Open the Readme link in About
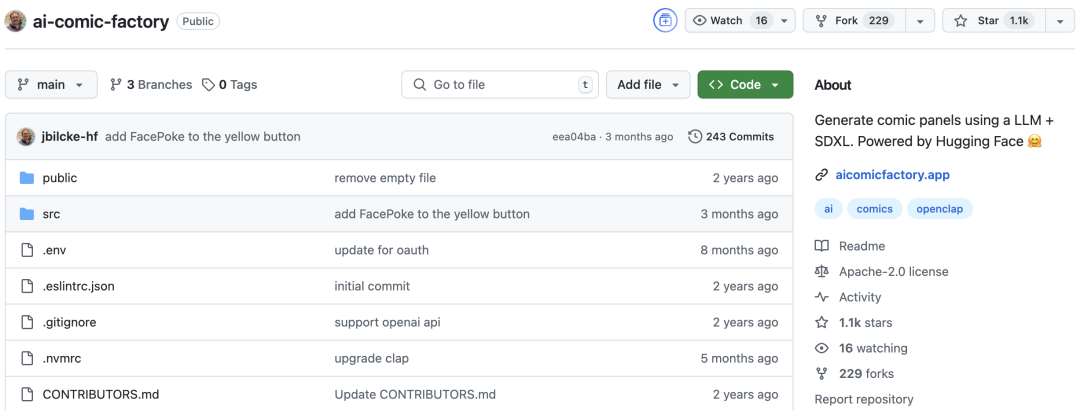 click(850, 246)
